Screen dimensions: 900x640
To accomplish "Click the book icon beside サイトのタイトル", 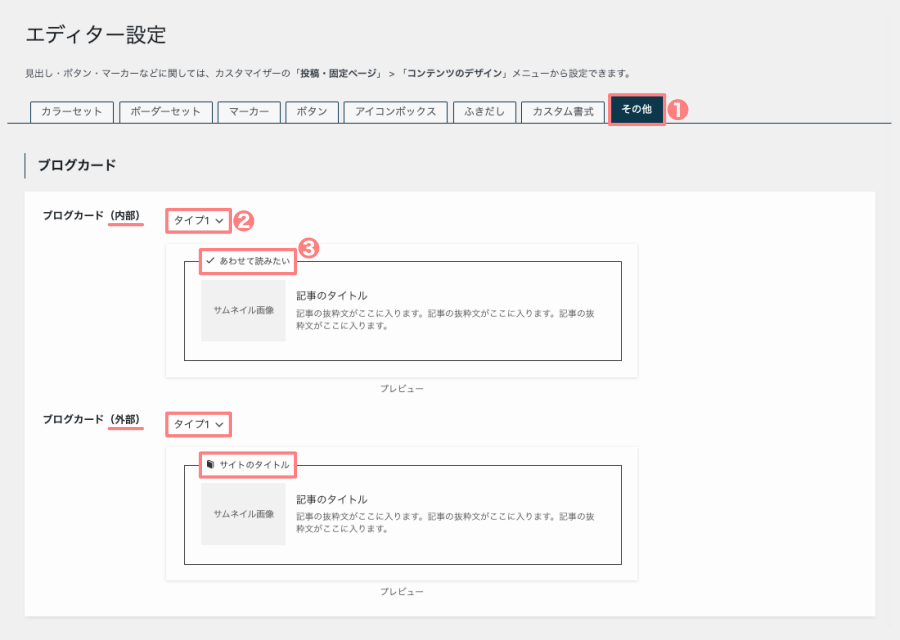I will [210, 464].
